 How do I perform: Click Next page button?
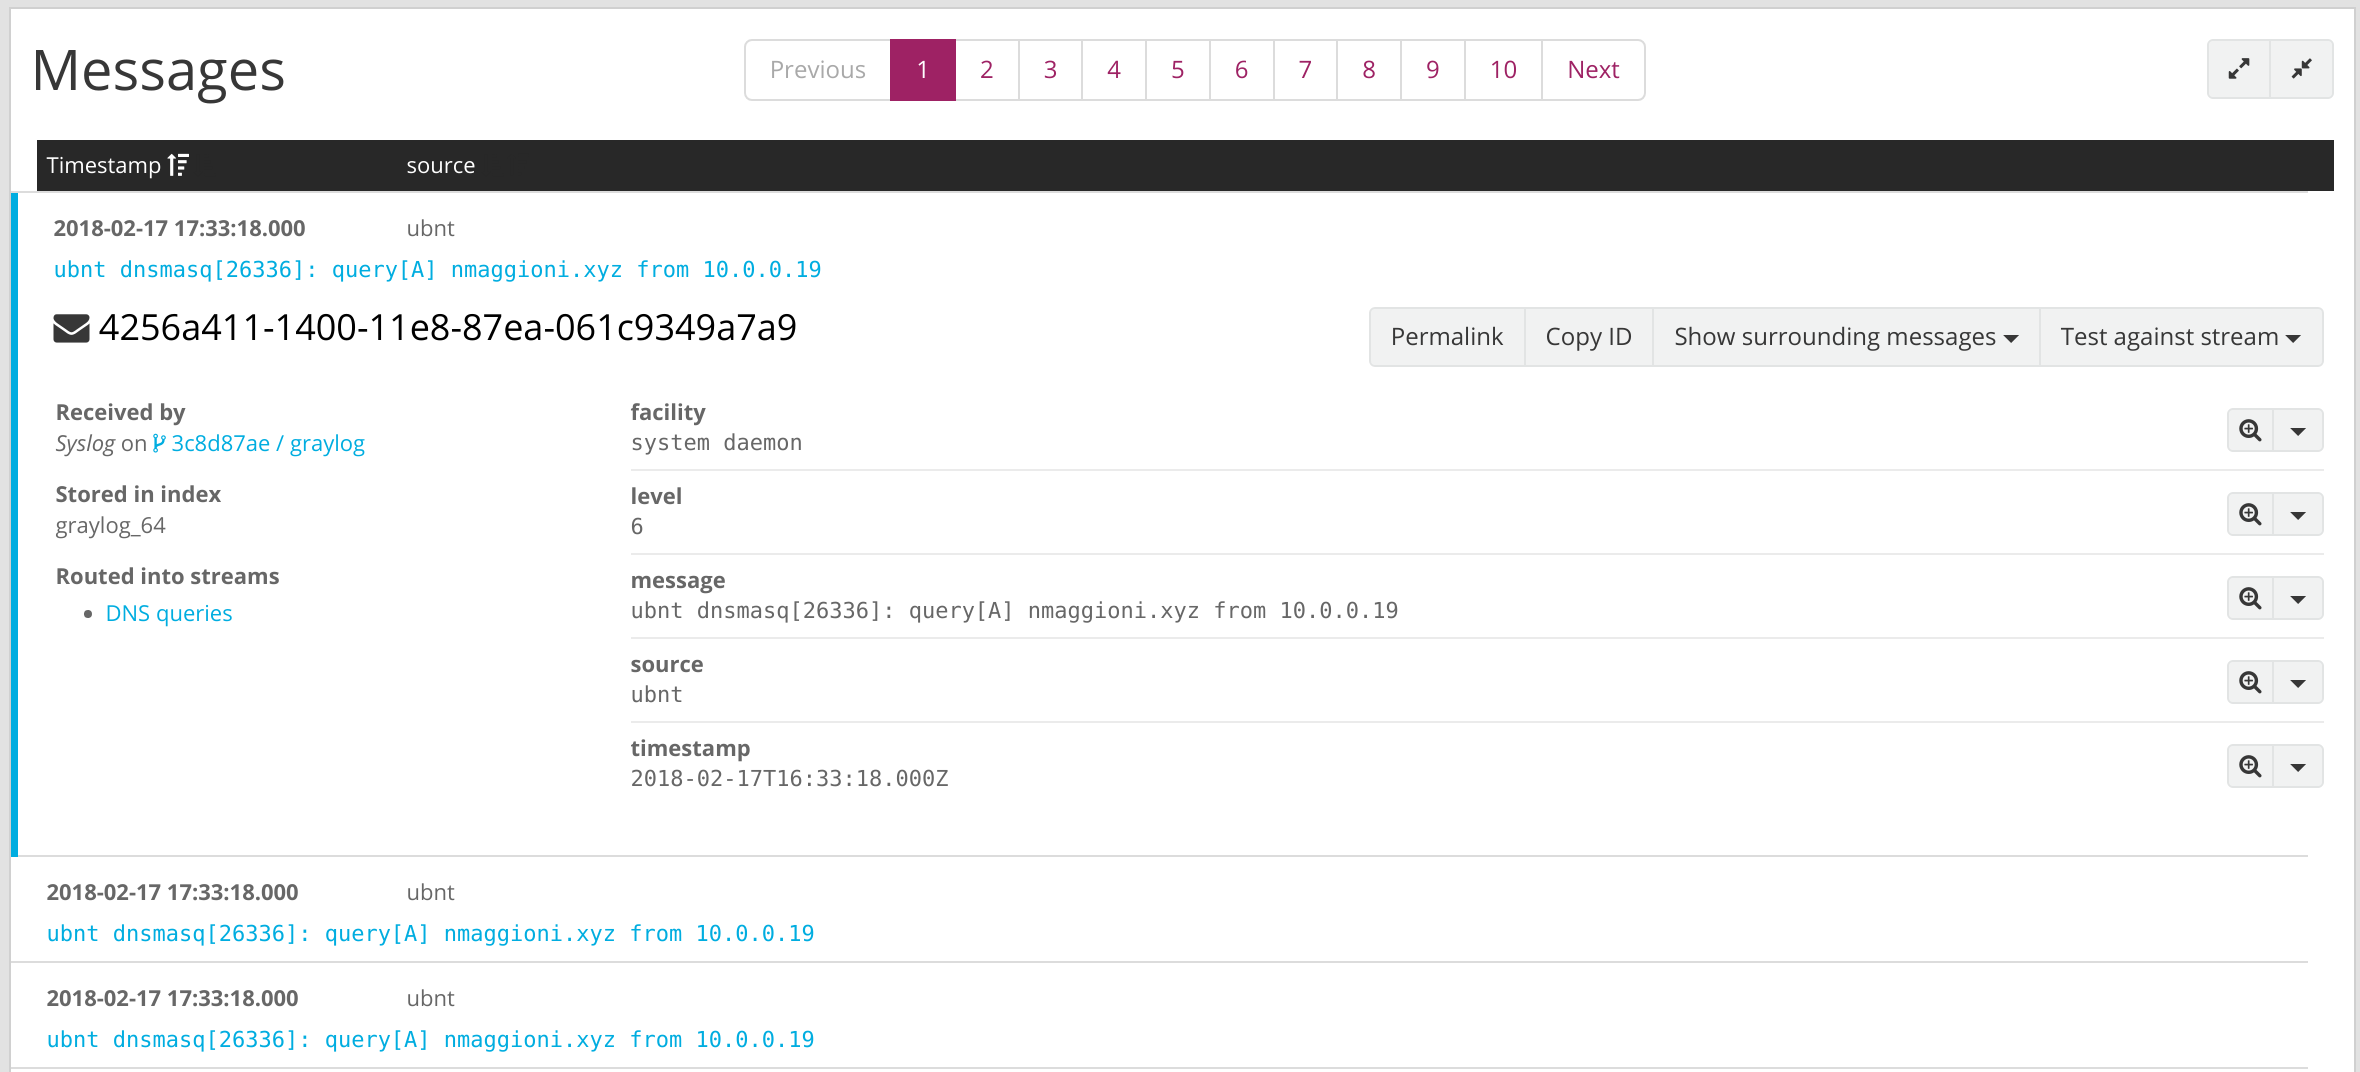coord(1593,70)
